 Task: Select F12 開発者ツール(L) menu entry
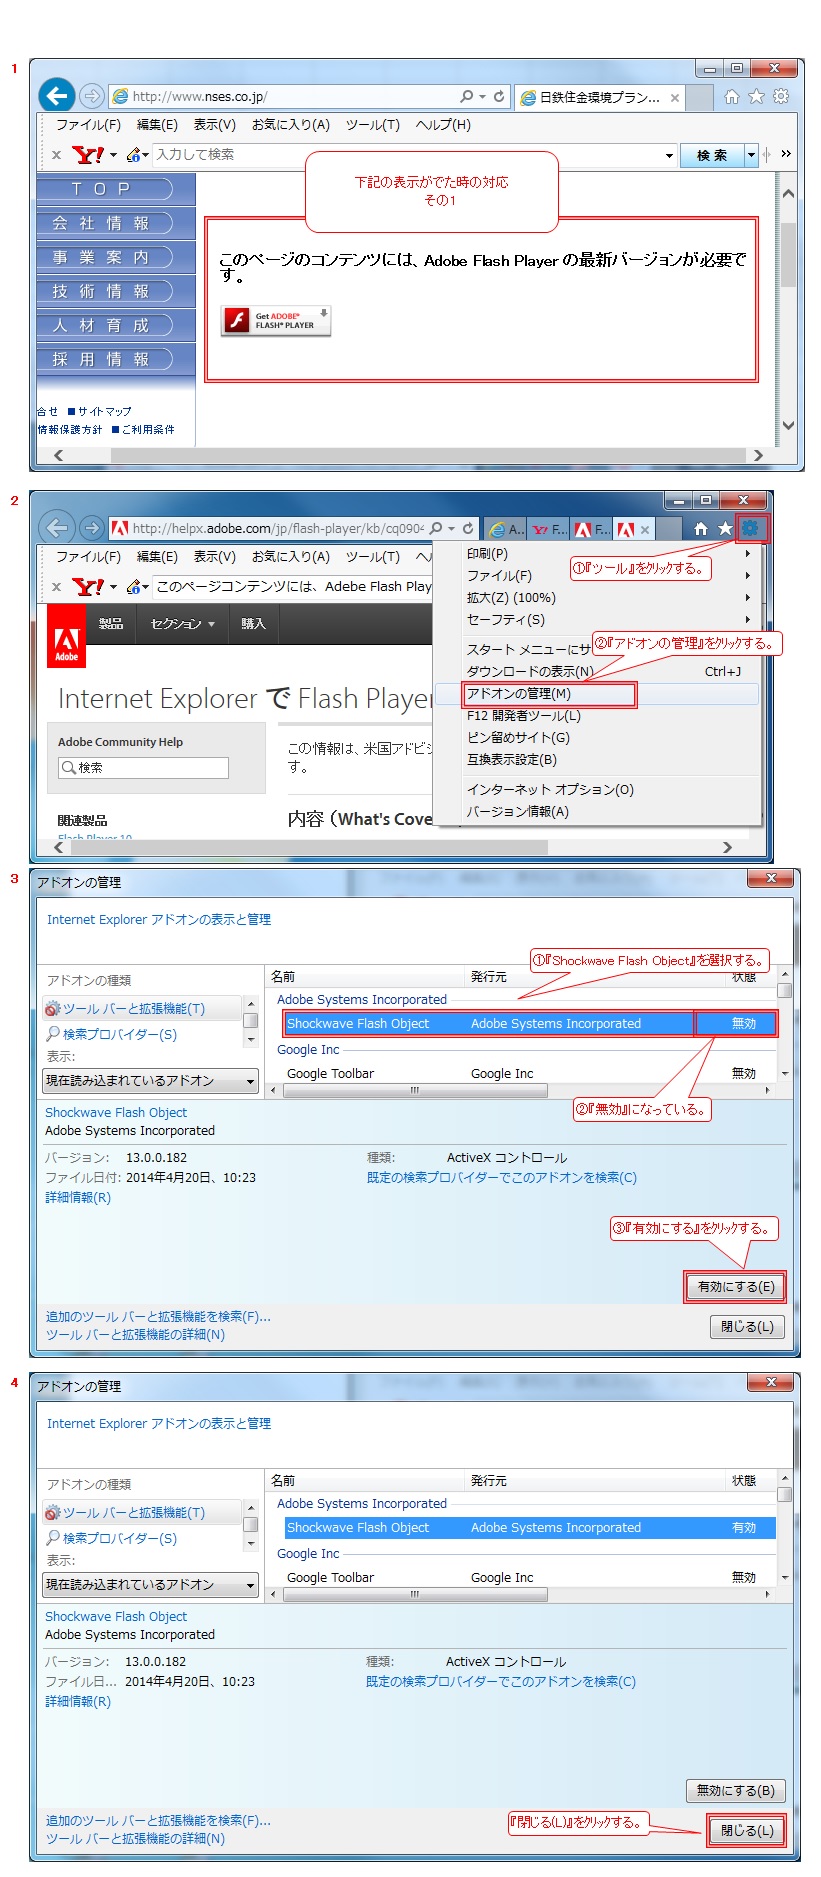(596, 716)
